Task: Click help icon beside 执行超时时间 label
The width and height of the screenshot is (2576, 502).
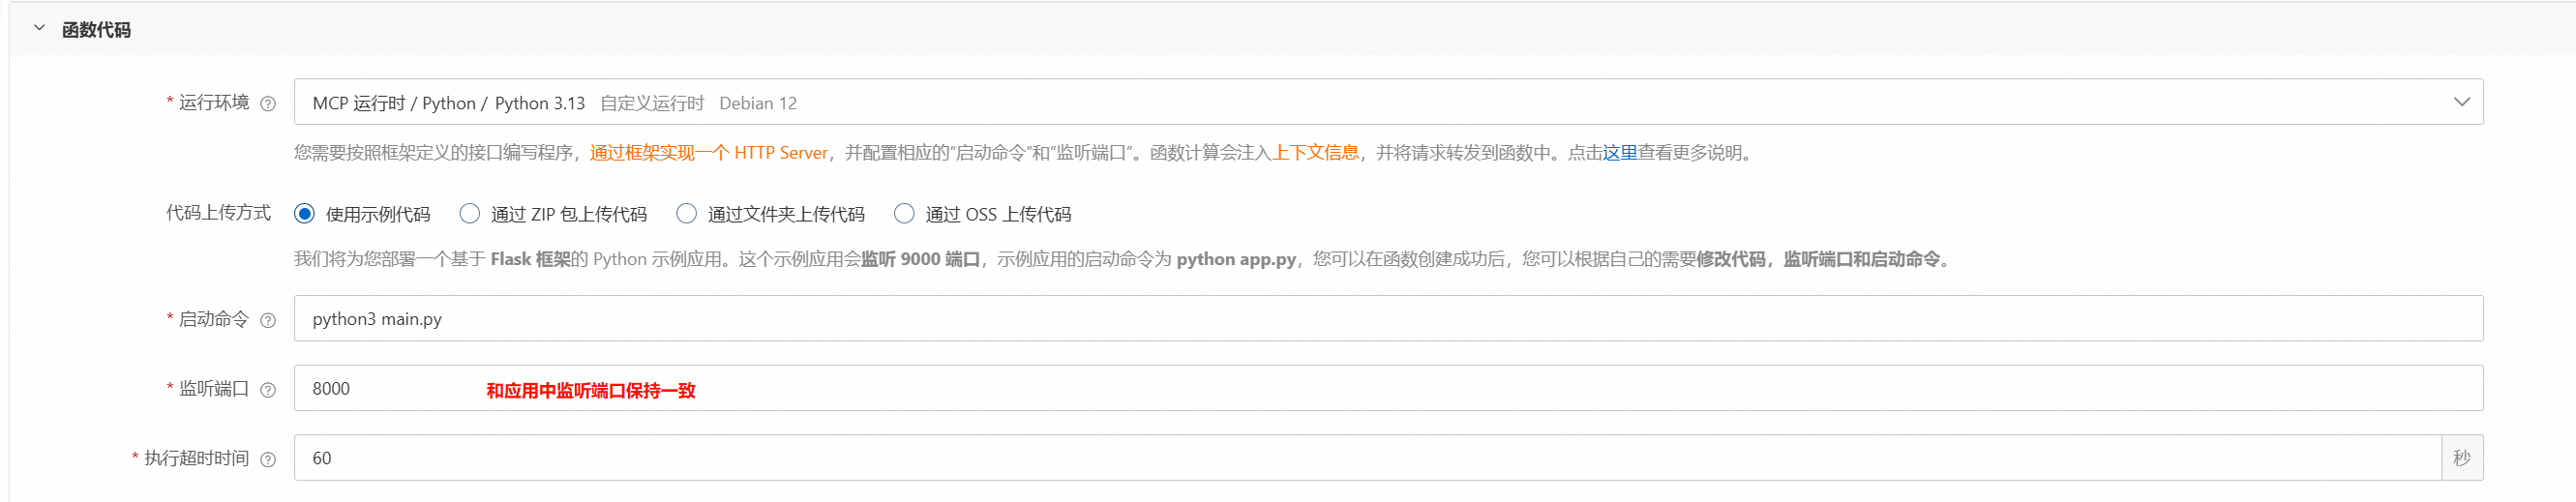Action: coord(268,460)
